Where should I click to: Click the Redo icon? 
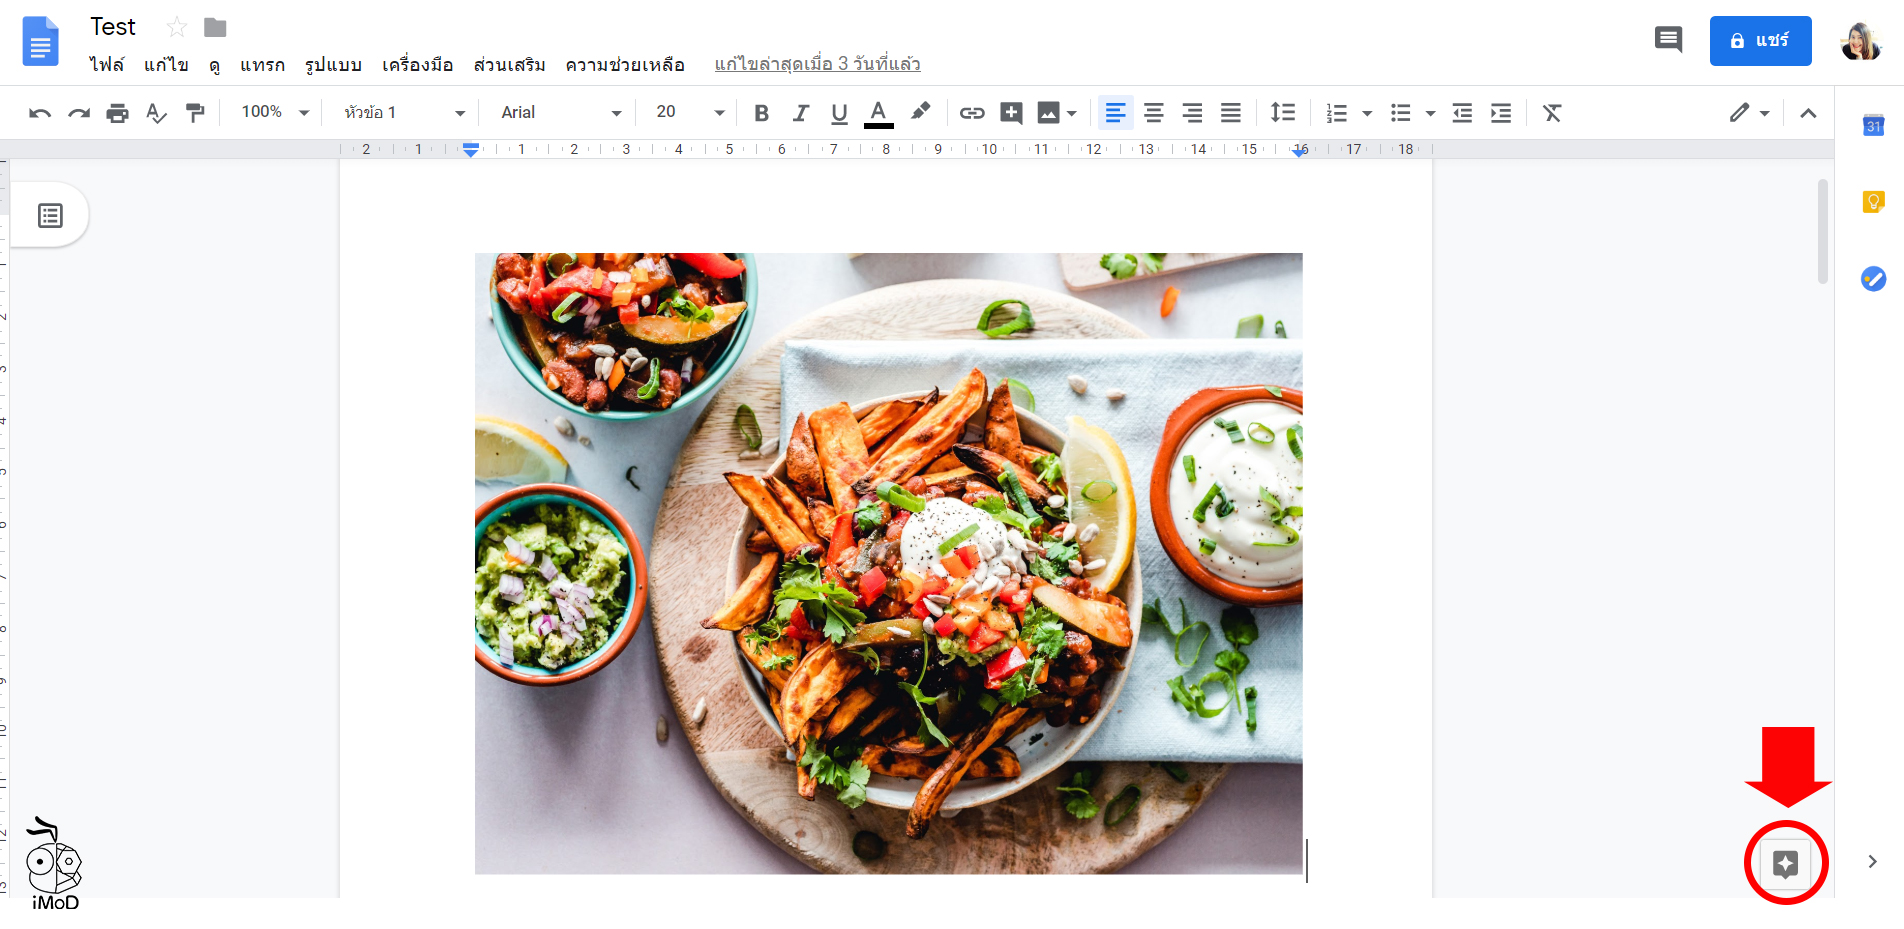79,112
